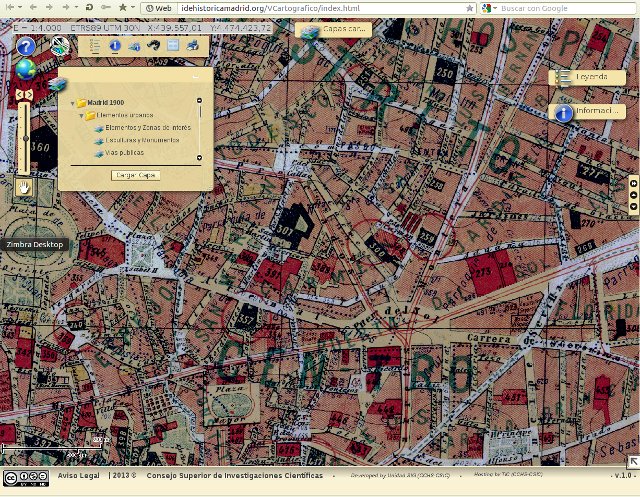This screenshot has width=640, height=497.
Task: Click the binoculars search icon
Action: [154, 46]
